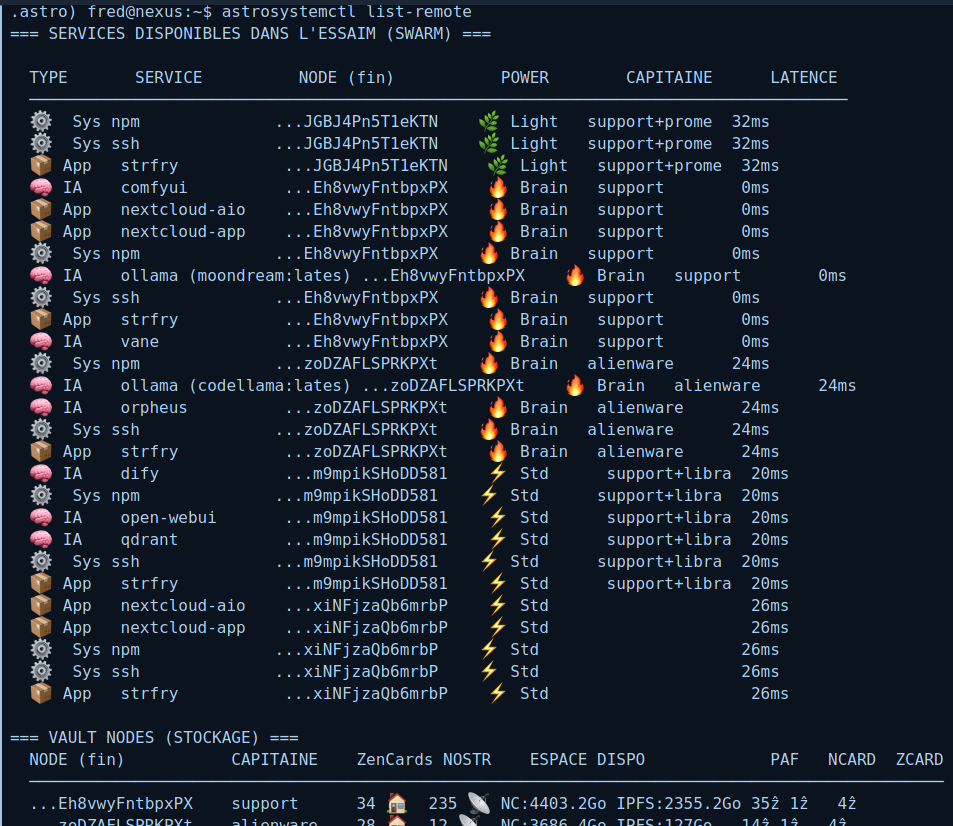Click the package icon on the 32ms strfry row

[40, 165]
